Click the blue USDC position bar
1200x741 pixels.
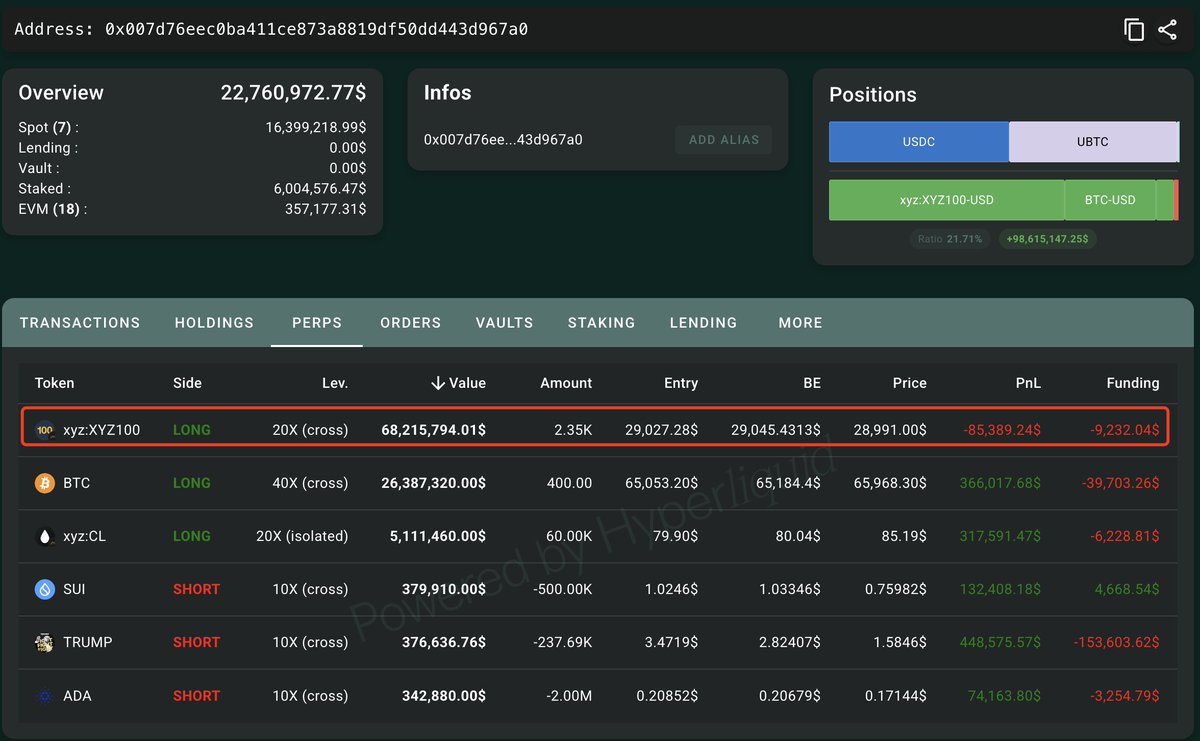(x=919, y=142)
